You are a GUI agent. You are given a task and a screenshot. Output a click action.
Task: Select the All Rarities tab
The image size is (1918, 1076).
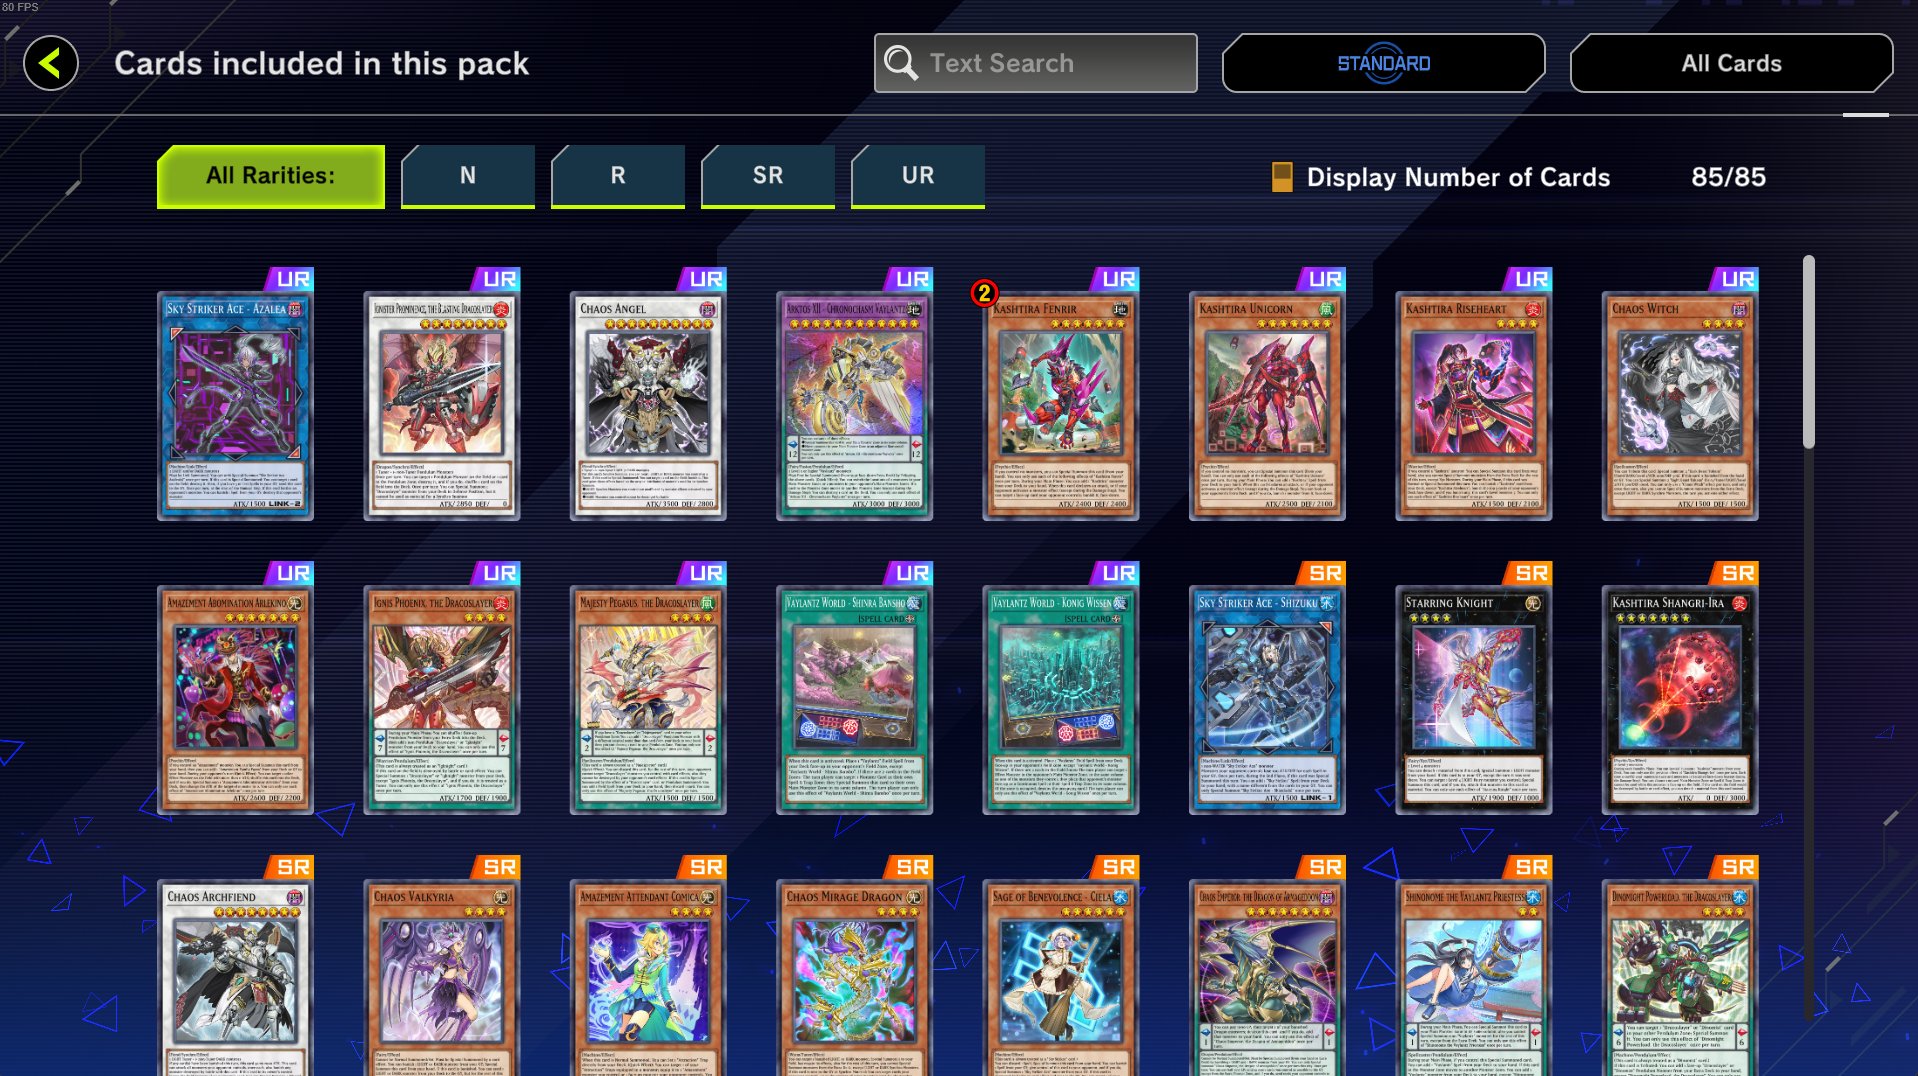click(x=271, y=176)
